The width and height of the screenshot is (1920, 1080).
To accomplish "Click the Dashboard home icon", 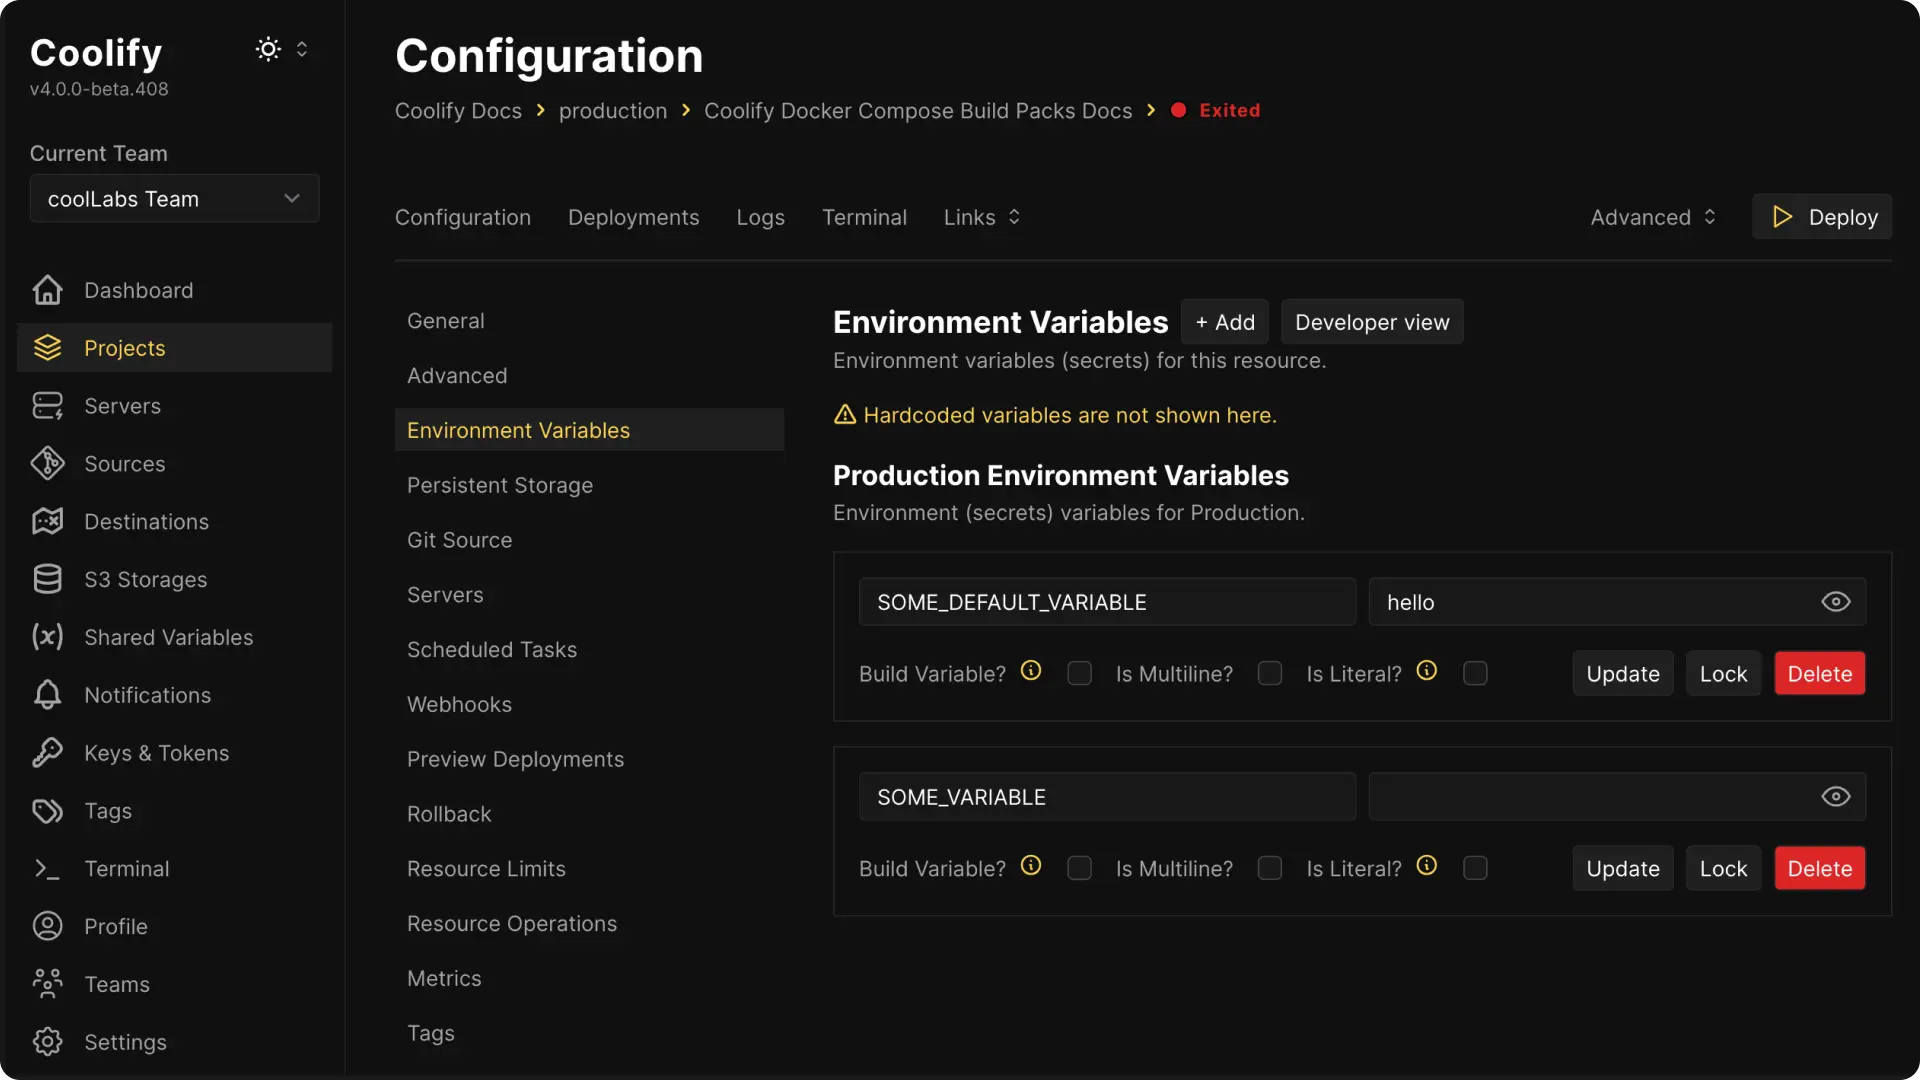I will [x=47, y=290].
